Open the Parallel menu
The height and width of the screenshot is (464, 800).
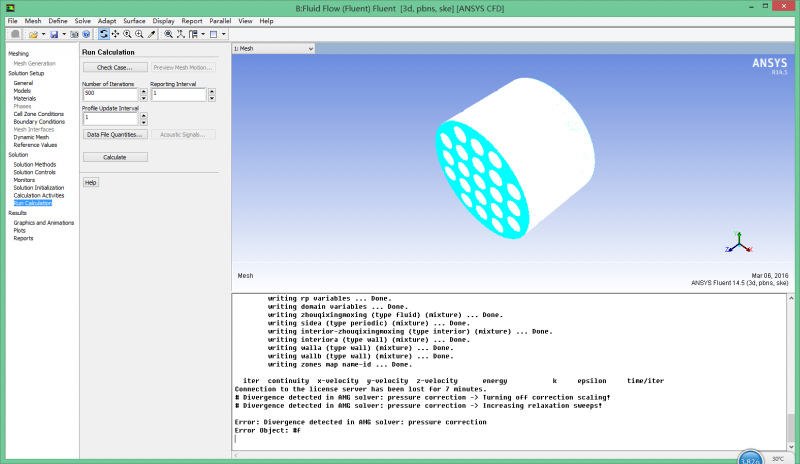pyautogui.click(x=220, y=21)
